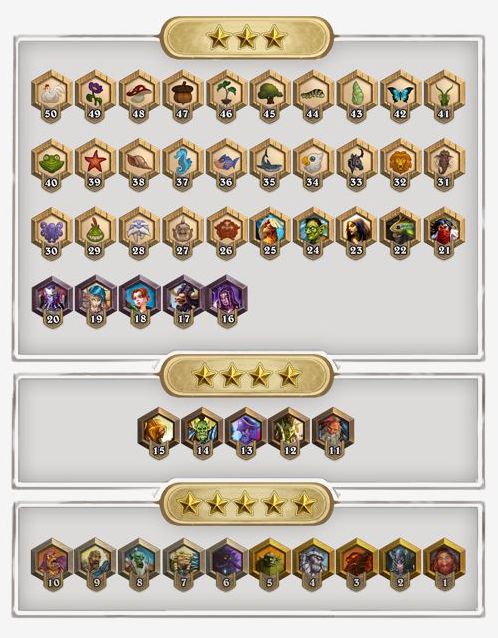This screenshot has width=498, height=638.
Task: Click the red-haired girl rank 18 portrait
Action: point(140,301)
